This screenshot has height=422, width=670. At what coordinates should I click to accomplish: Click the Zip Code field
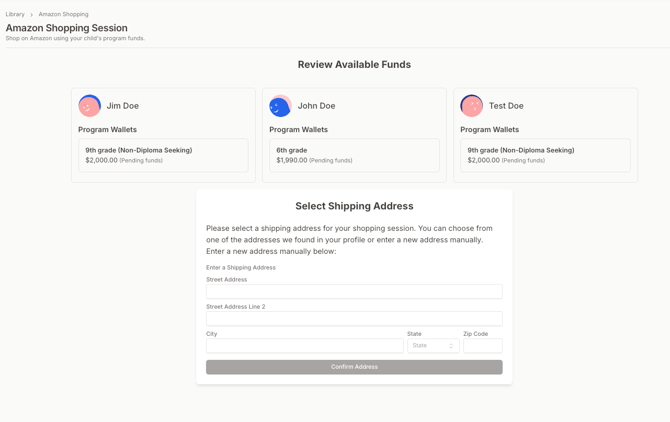(482, 346)
